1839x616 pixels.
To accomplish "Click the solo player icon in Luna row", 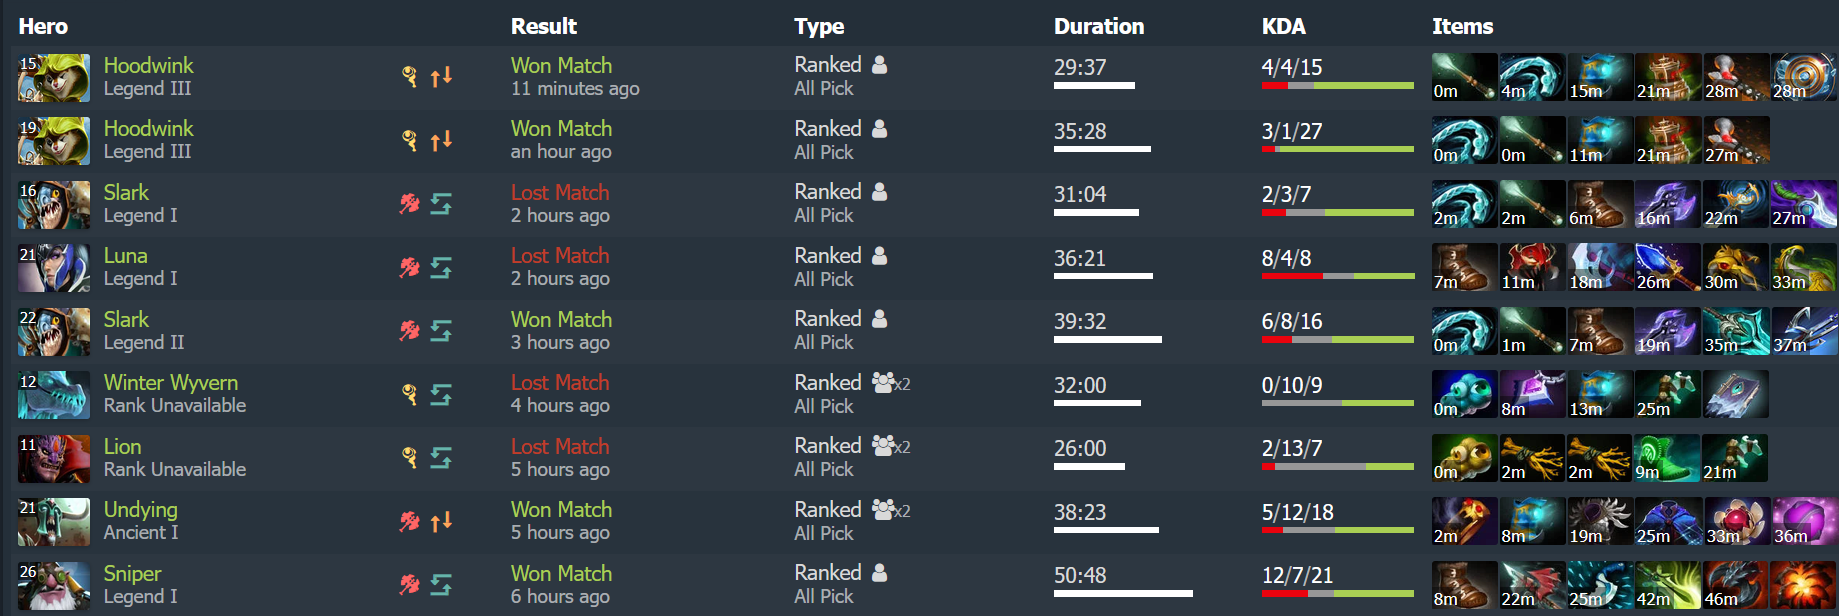I will tap(880, 256).
